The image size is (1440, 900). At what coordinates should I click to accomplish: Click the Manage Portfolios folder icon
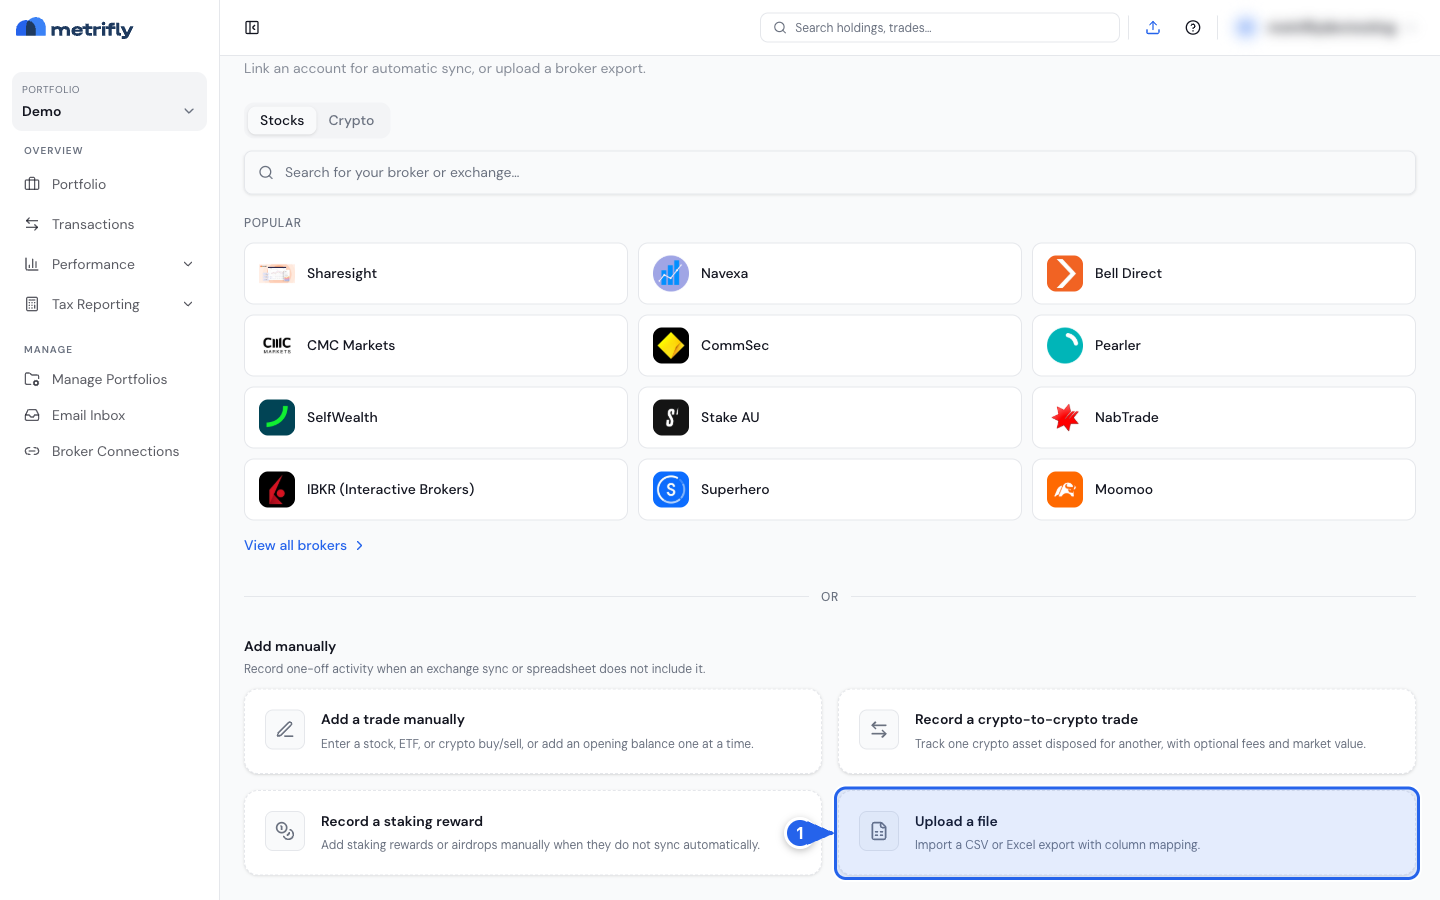32,379
